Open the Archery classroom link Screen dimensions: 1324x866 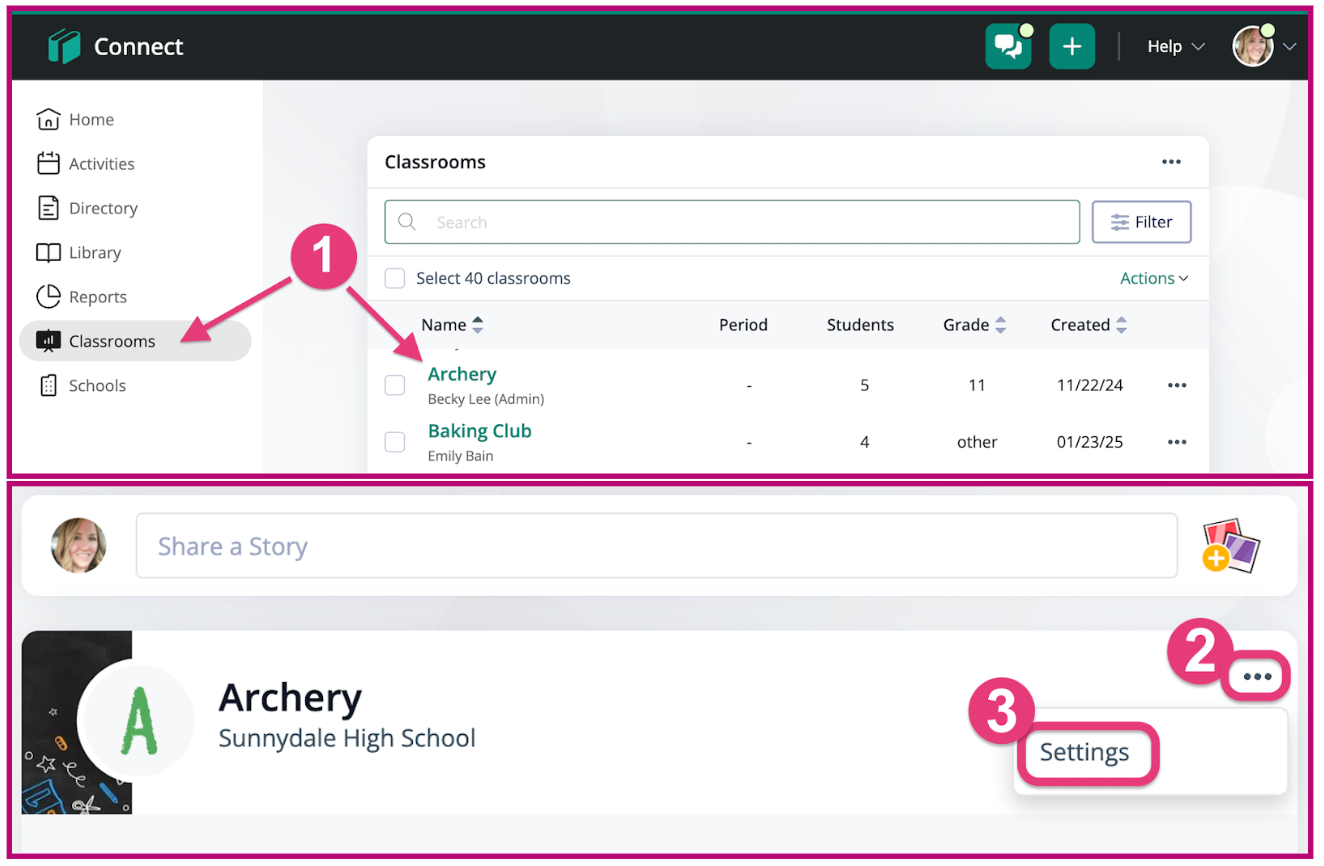pyautogui.click(x=462, y=374)
